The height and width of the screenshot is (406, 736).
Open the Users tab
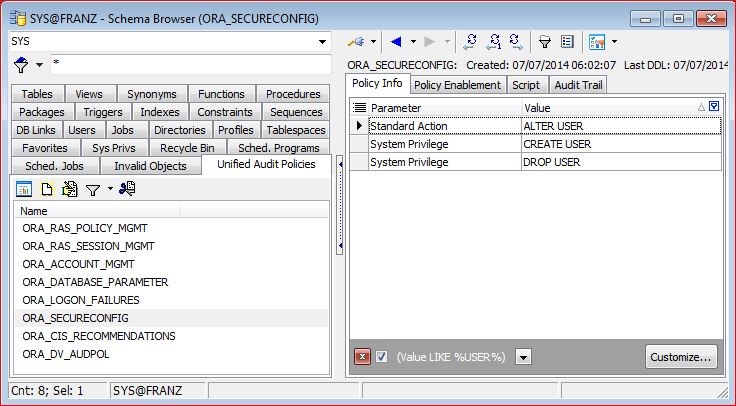82,130
